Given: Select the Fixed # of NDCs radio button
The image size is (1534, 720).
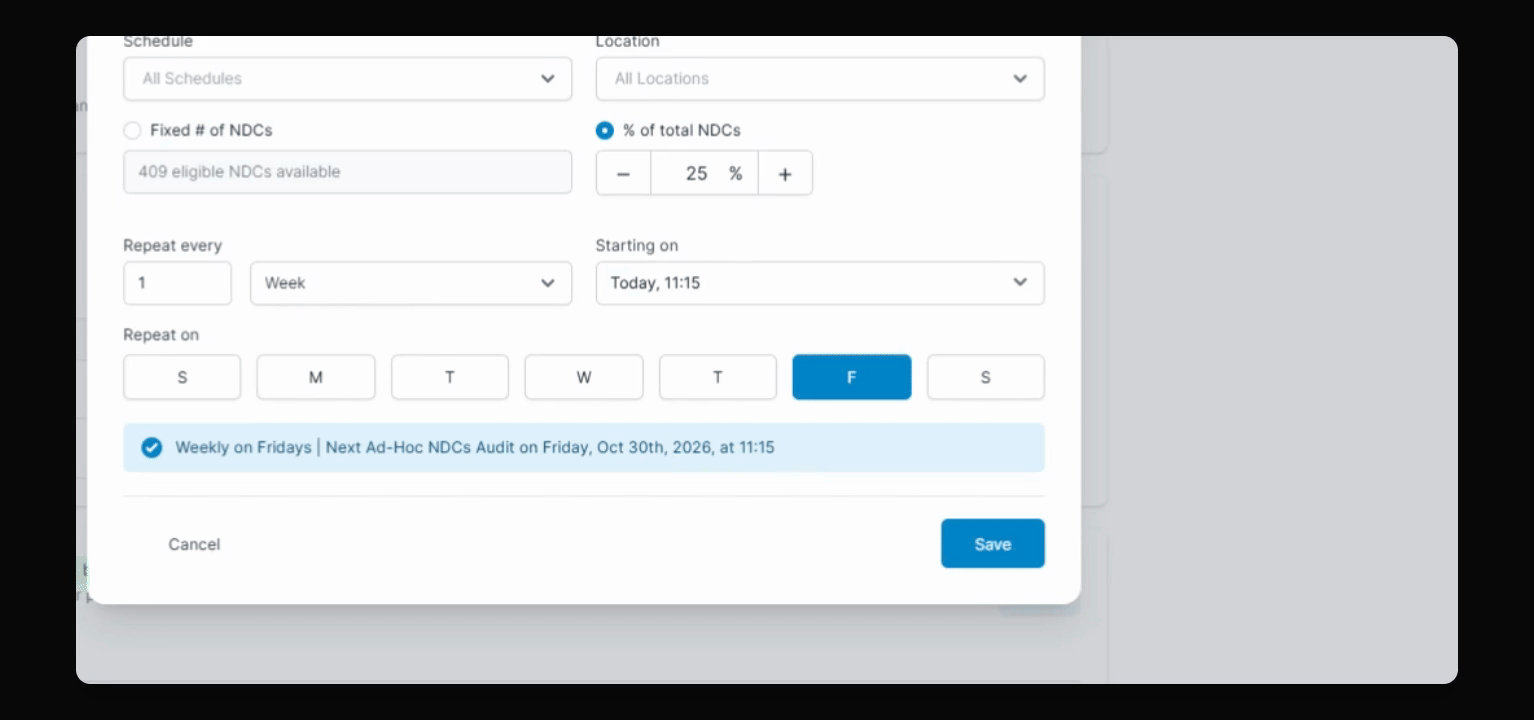Looking at the screenshot, I should [x=132, y=130].
